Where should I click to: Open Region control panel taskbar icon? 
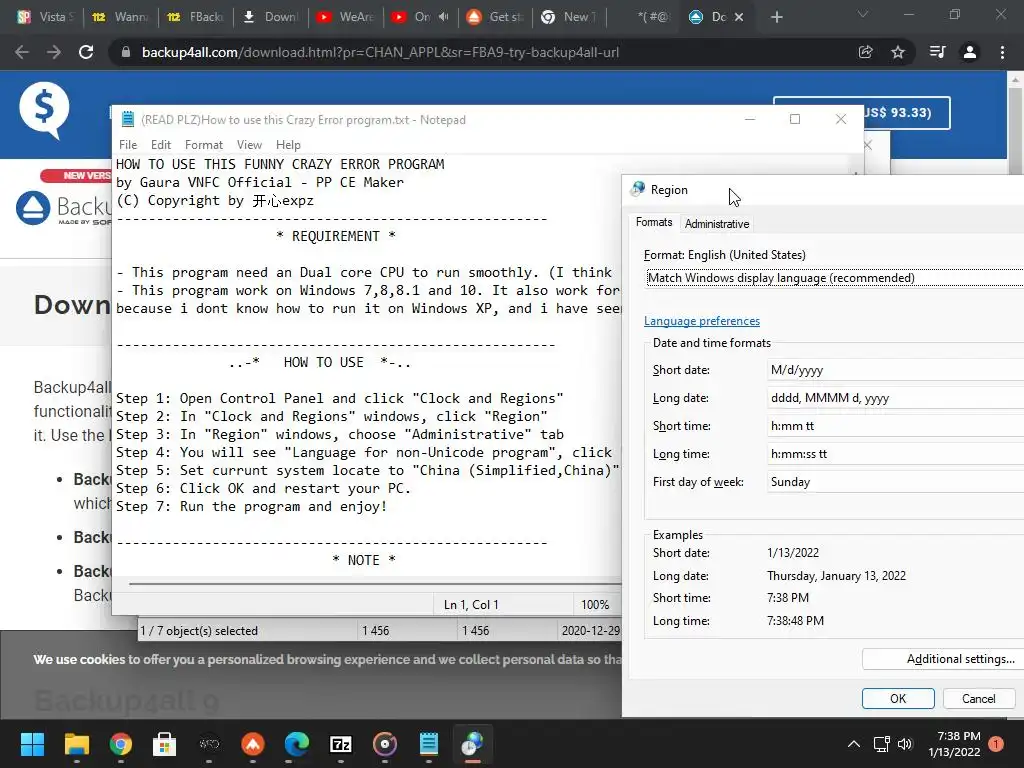tap(472, 744)
